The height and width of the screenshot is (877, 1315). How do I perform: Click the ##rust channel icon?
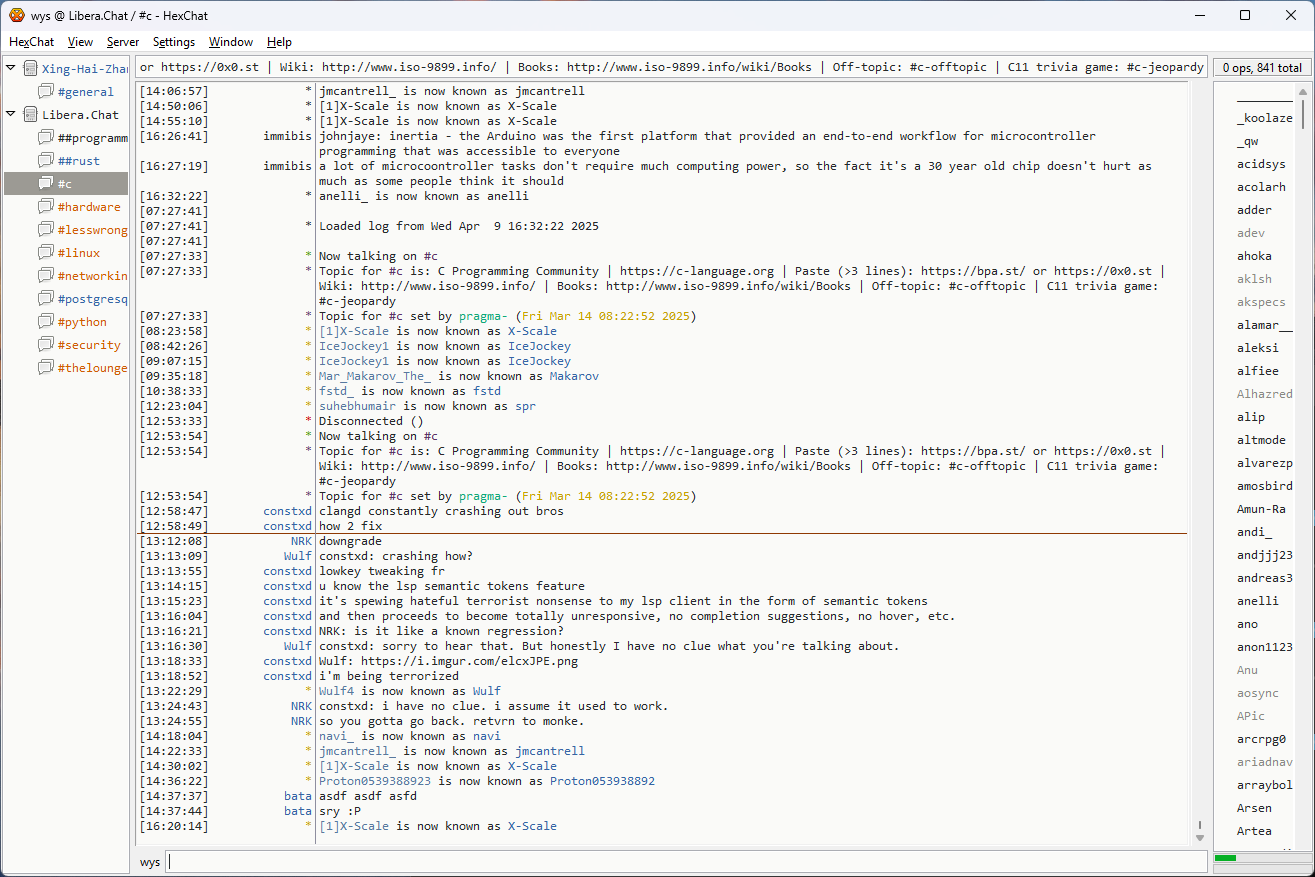(46, 160)
